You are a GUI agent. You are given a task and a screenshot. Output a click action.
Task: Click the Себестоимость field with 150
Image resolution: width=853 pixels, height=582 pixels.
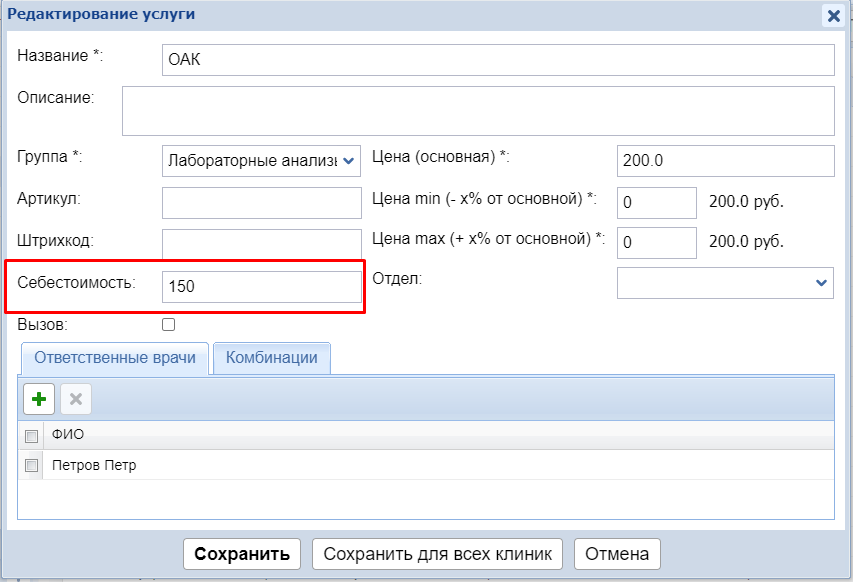tap(261, 286)
